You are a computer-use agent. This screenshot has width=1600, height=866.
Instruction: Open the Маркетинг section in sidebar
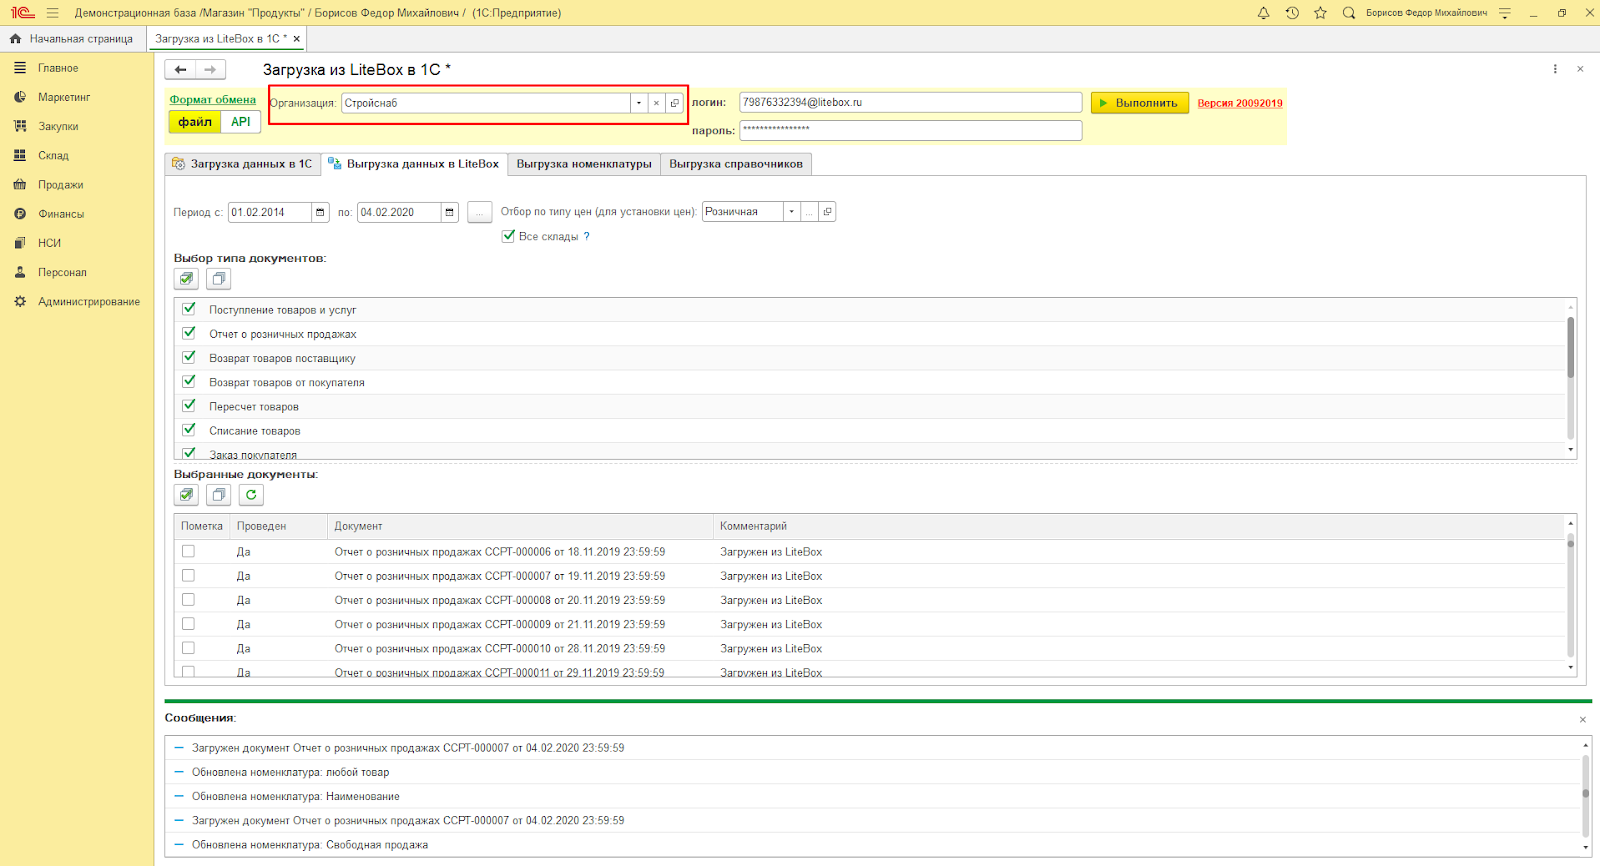click(x=64, y=97)
